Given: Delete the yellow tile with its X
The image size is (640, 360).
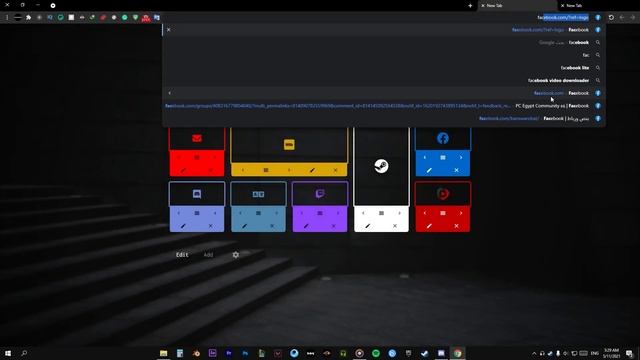Looking at the screenshot, I should coord(335,170).
